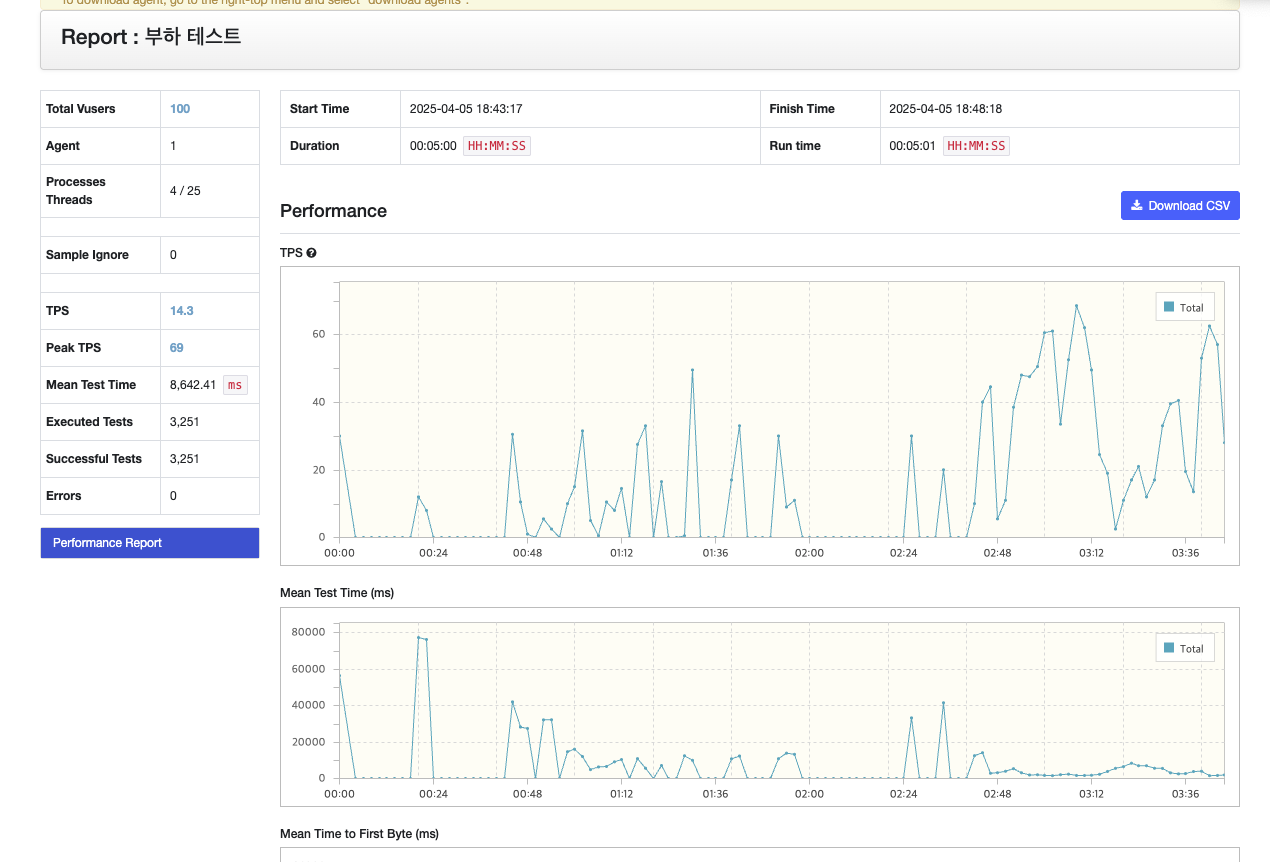Viewport: 1270px width, 862px height.
Task: Click the HH:MM:SS badge next to Run time
Action: (x=976, y=146)
